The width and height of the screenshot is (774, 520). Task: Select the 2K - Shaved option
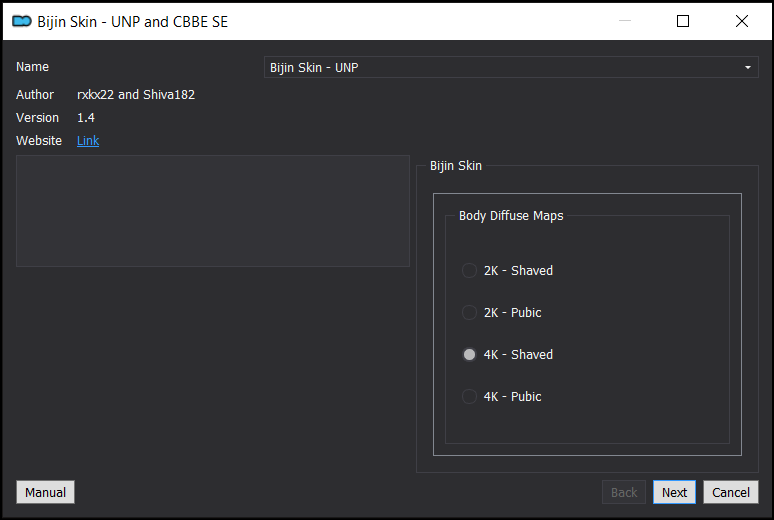(x=507, y=271)
